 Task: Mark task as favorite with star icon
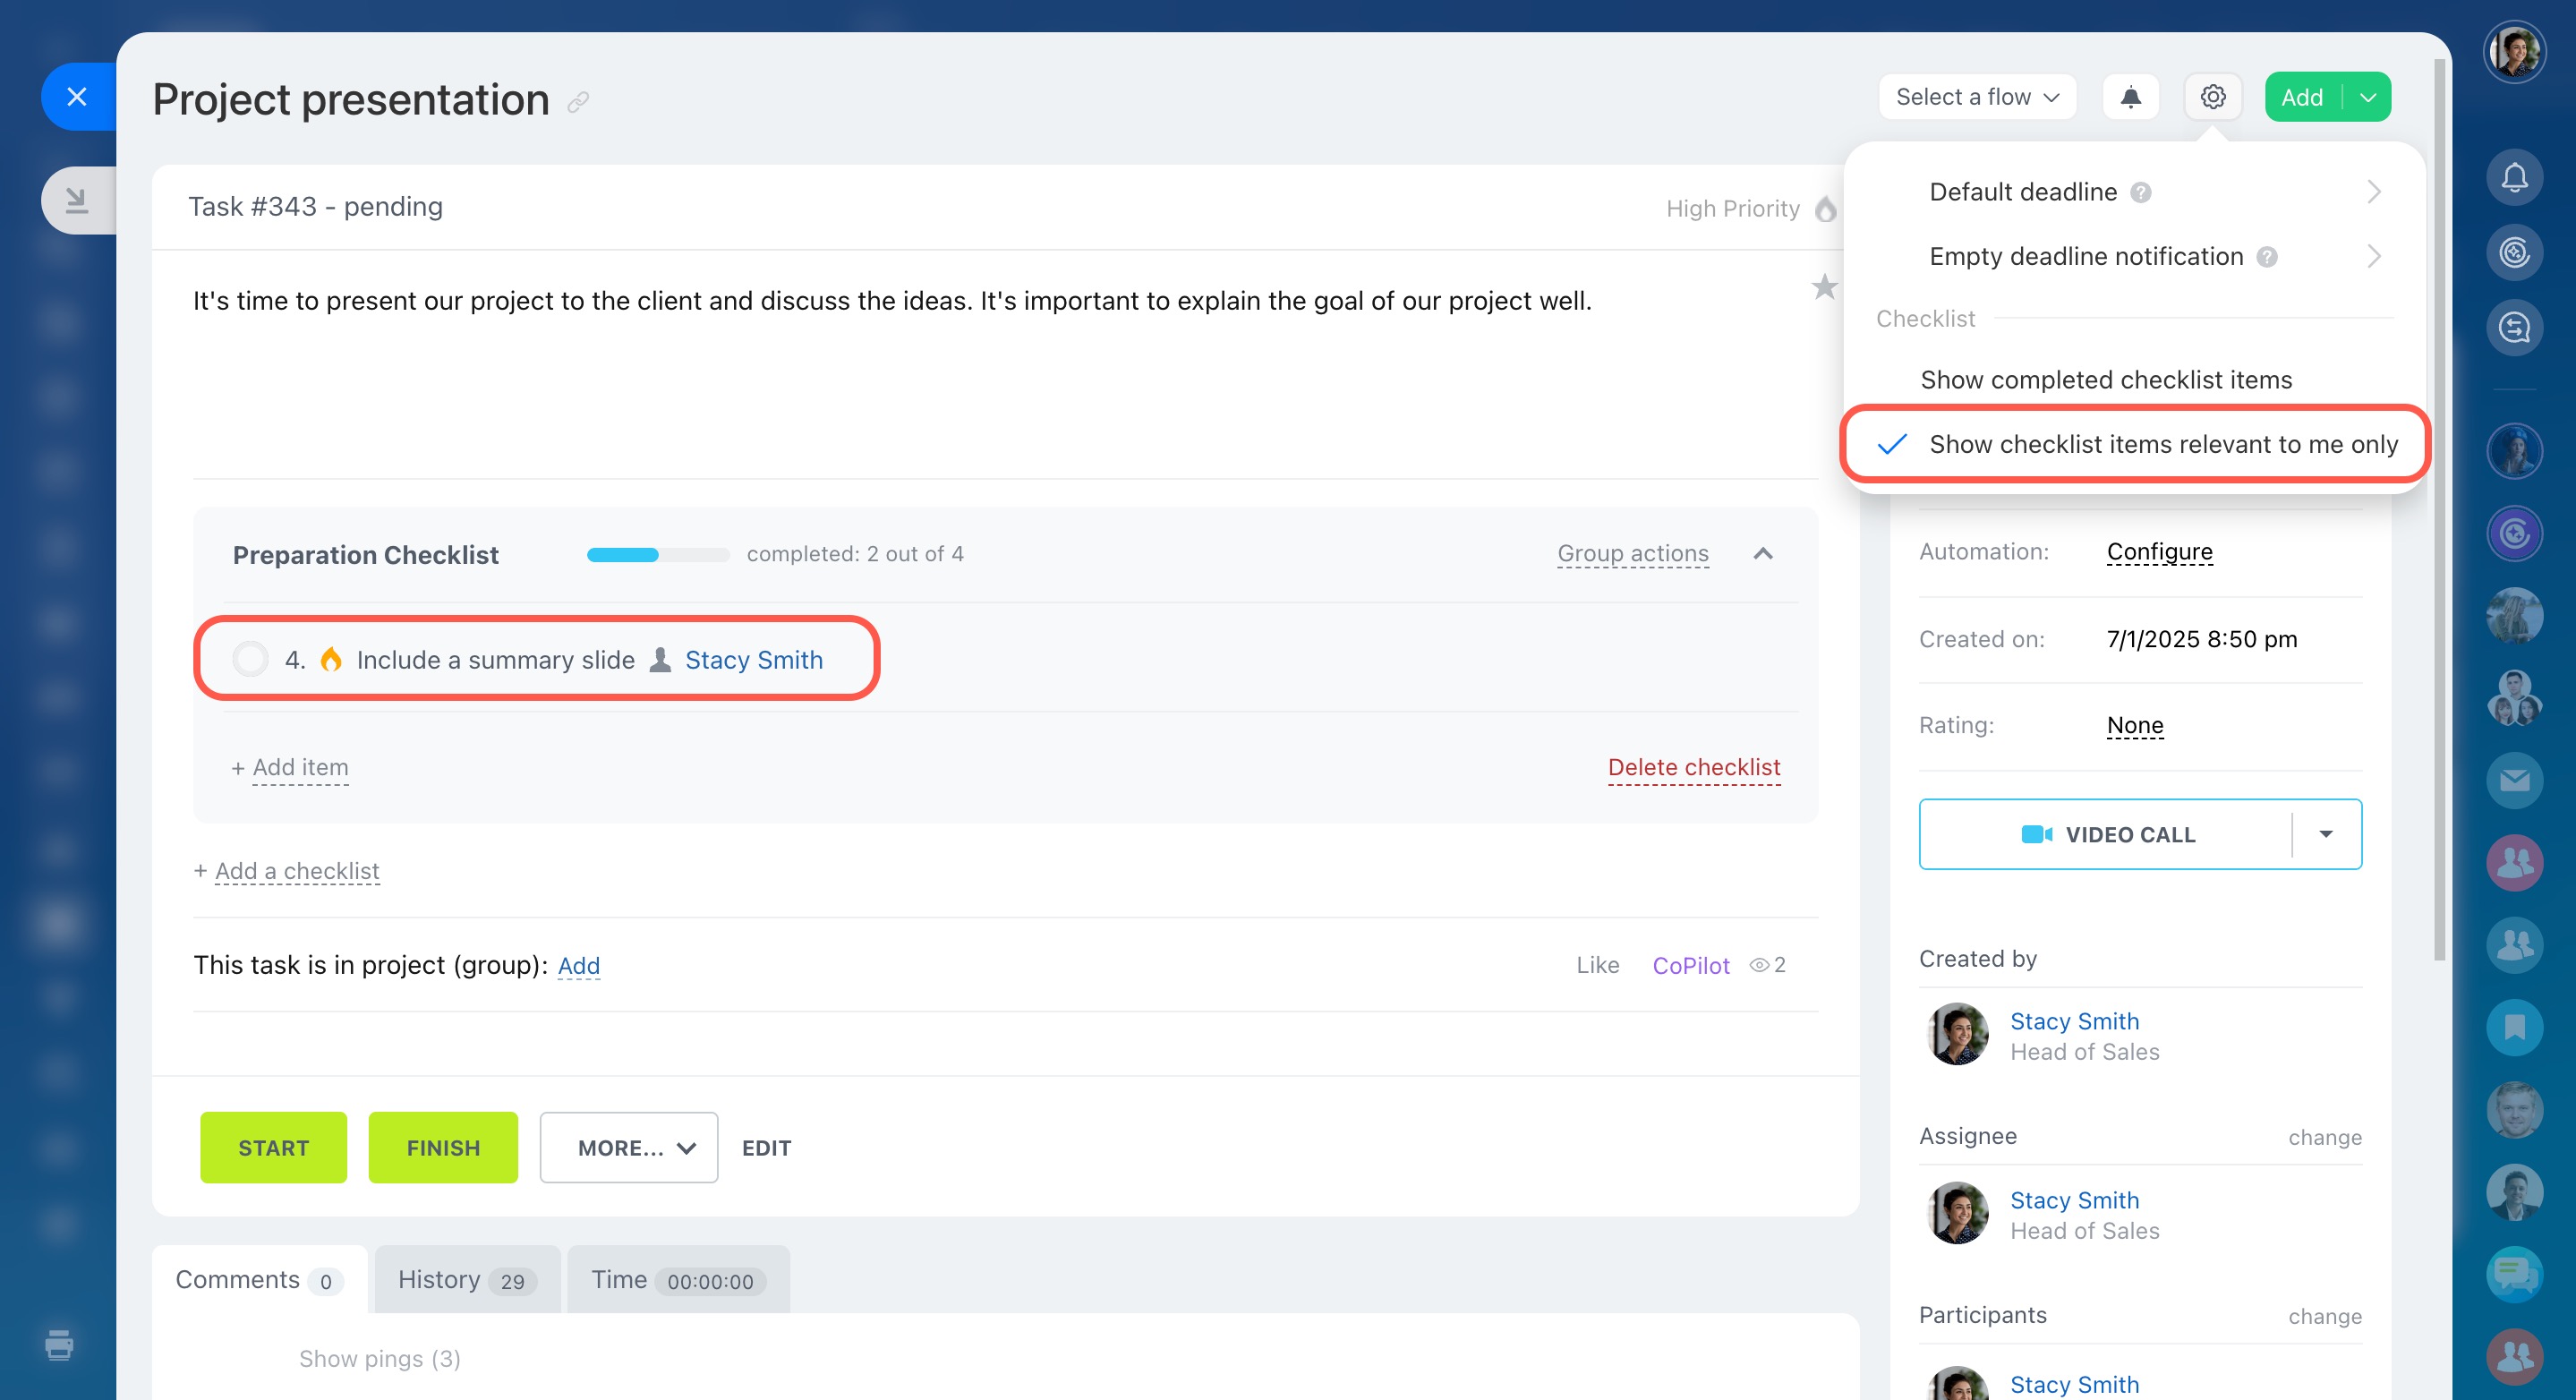[x=1824, y=288]
